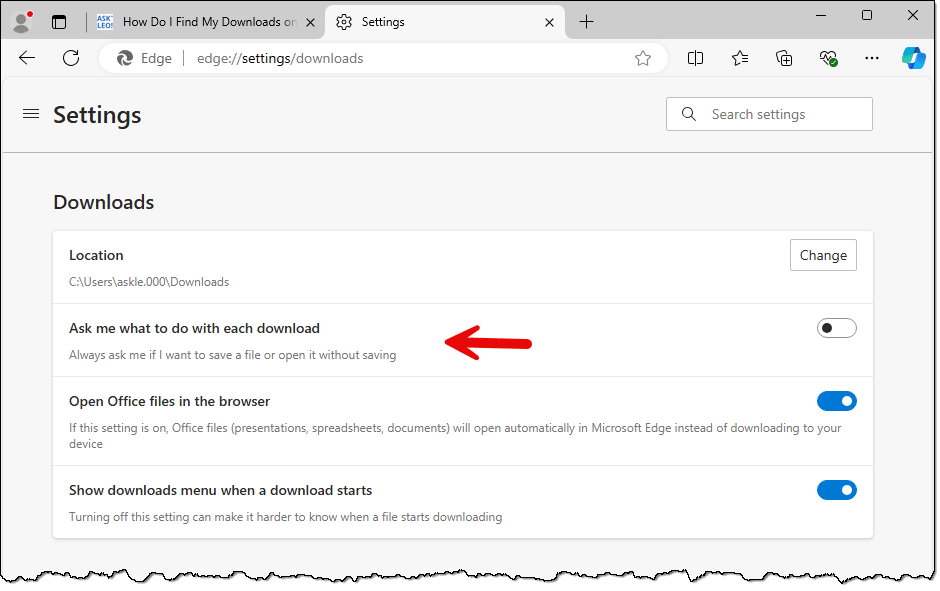Click the Copilot icon in the toolbar
This screenshot has height=591, width=940.
click(913, 58)
